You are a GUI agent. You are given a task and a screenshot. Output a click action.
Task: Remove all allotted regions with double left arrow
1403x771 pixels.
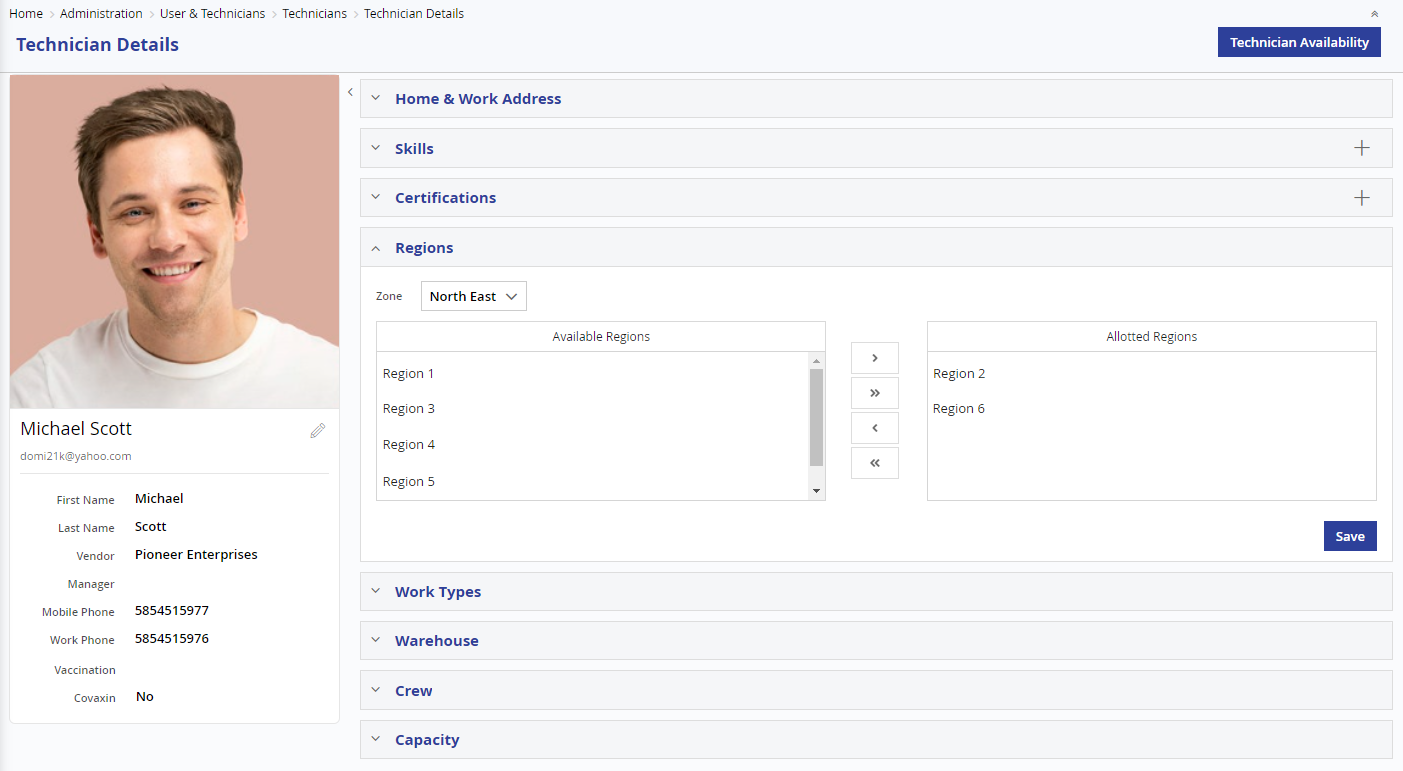tap(874, 462)
